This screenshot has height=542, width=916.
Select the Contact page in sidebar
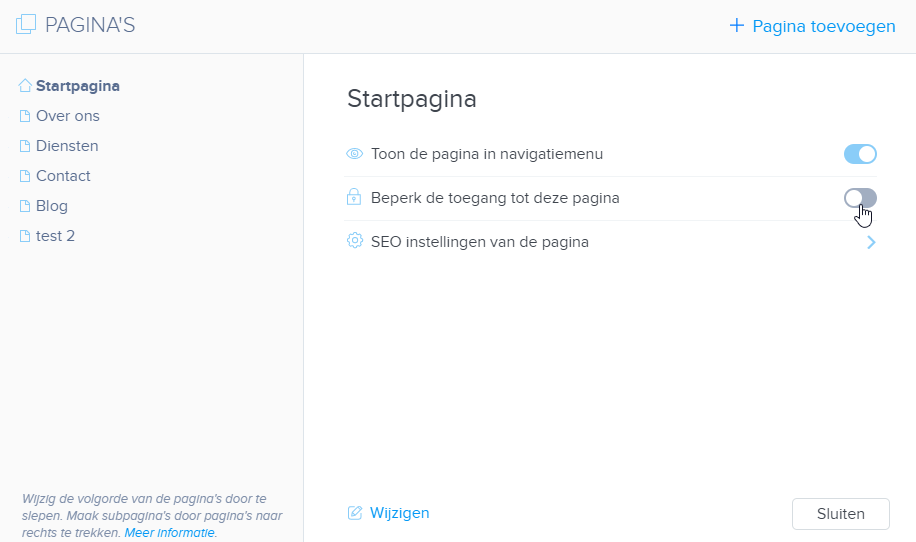tap(63, 176)
